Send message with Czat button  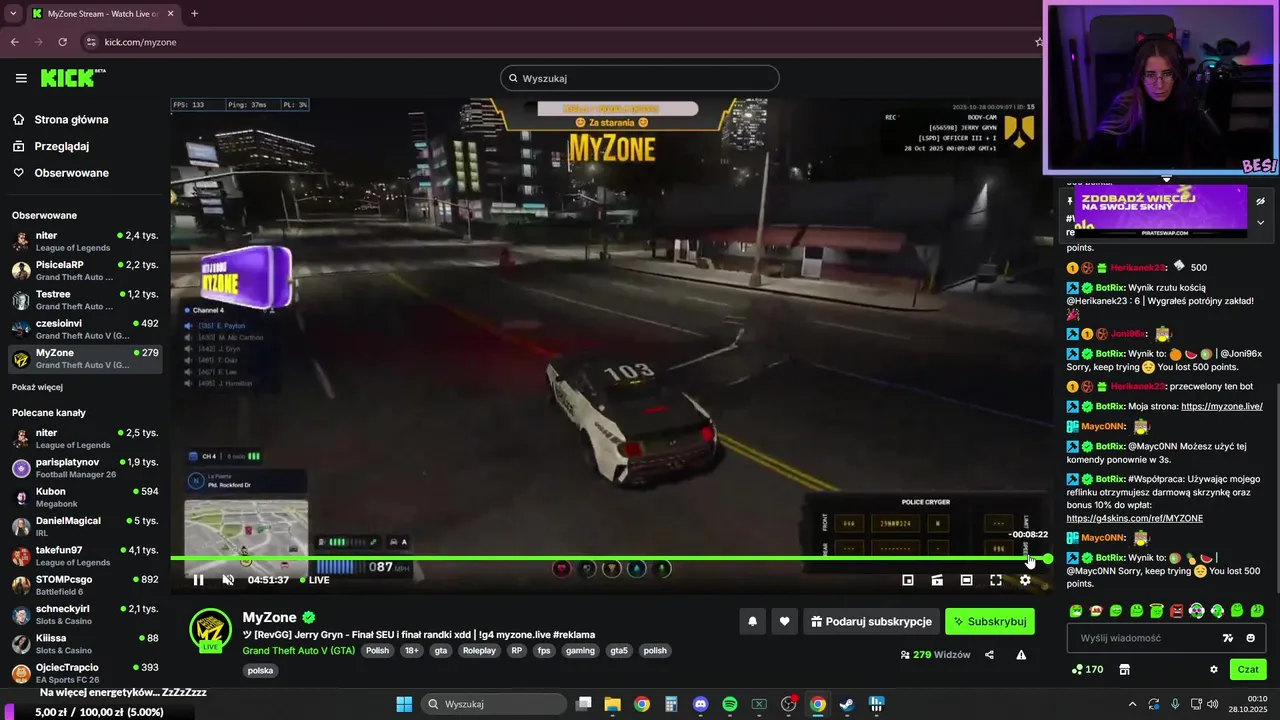(x=1248, y=669)
